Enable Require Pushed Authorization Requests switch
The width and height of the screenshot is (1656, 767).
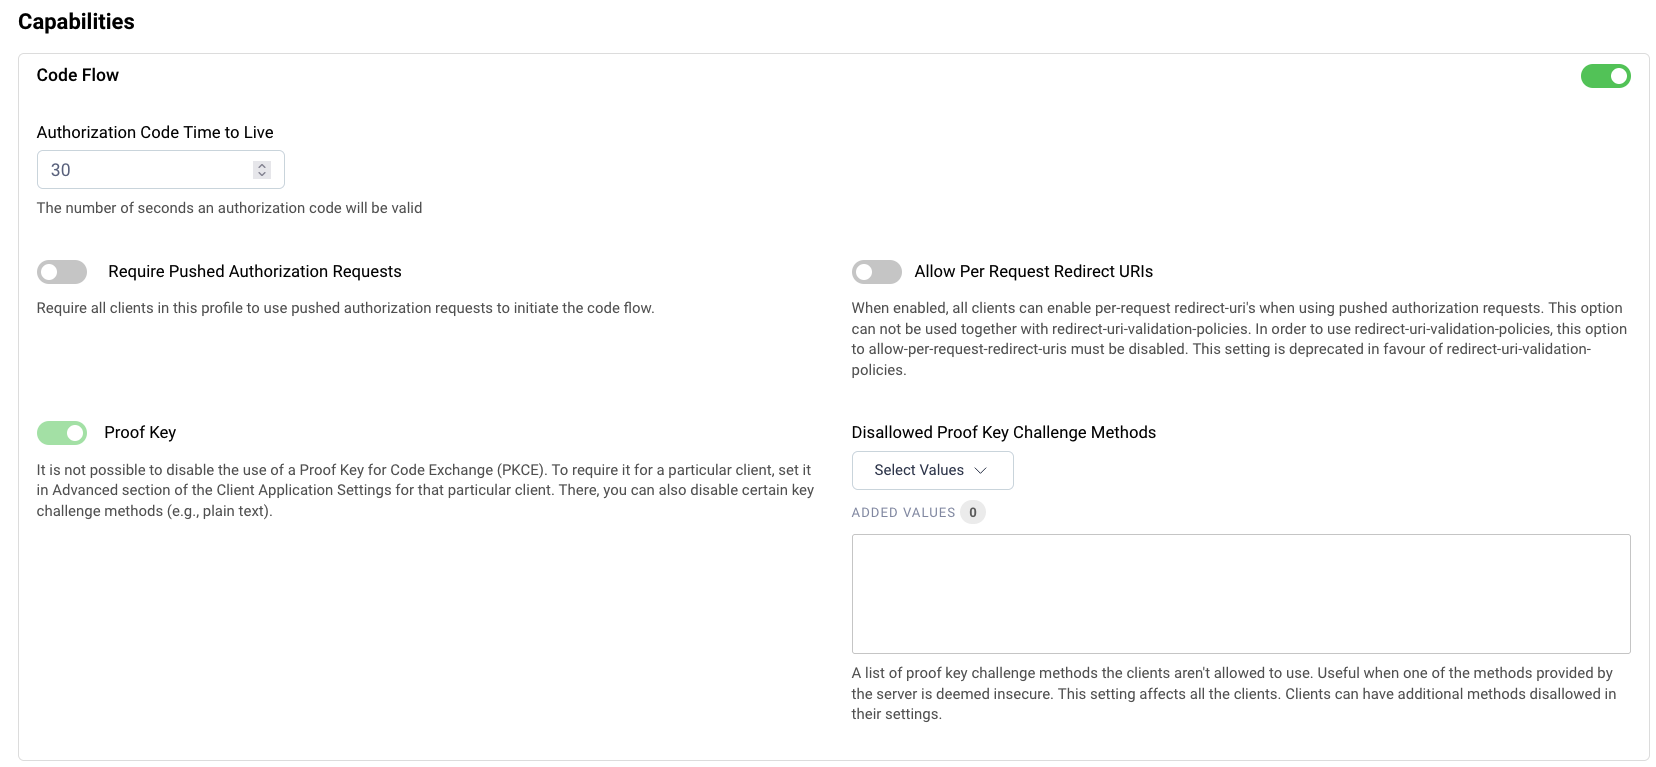(62, 272)
